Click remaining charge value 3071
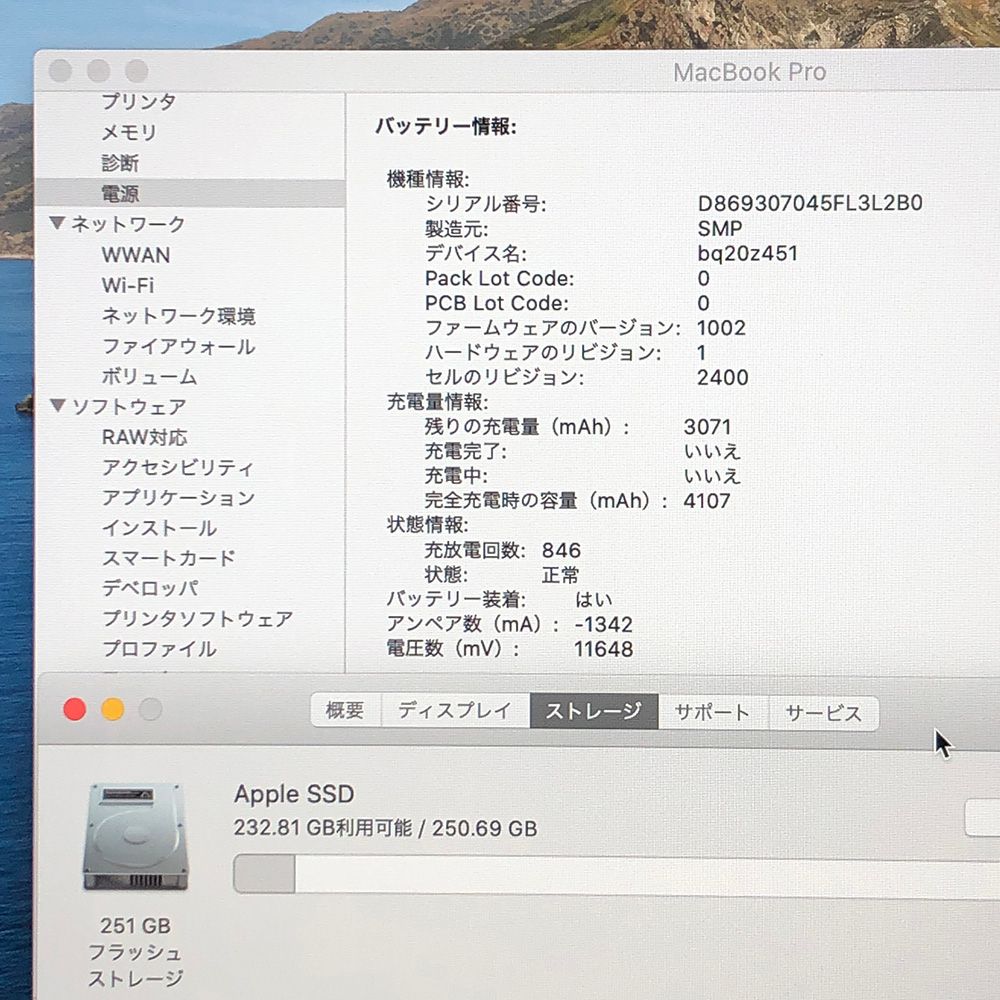This screenshot has height=1000, width=1000. click(707, 427)
